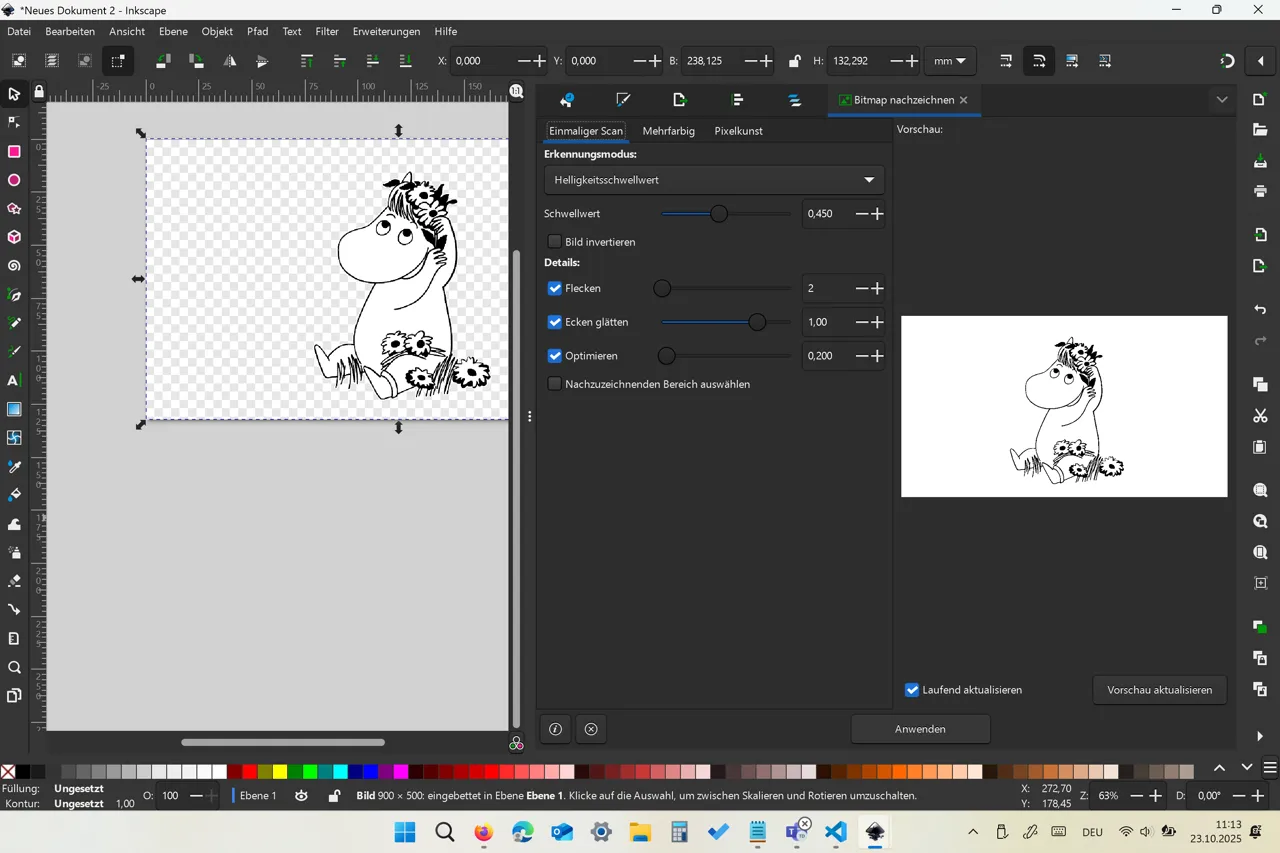The width and height of the screenshot is (1280, 853).
Task: Click the Undo icon in command bar
Action: (1260, 310)
